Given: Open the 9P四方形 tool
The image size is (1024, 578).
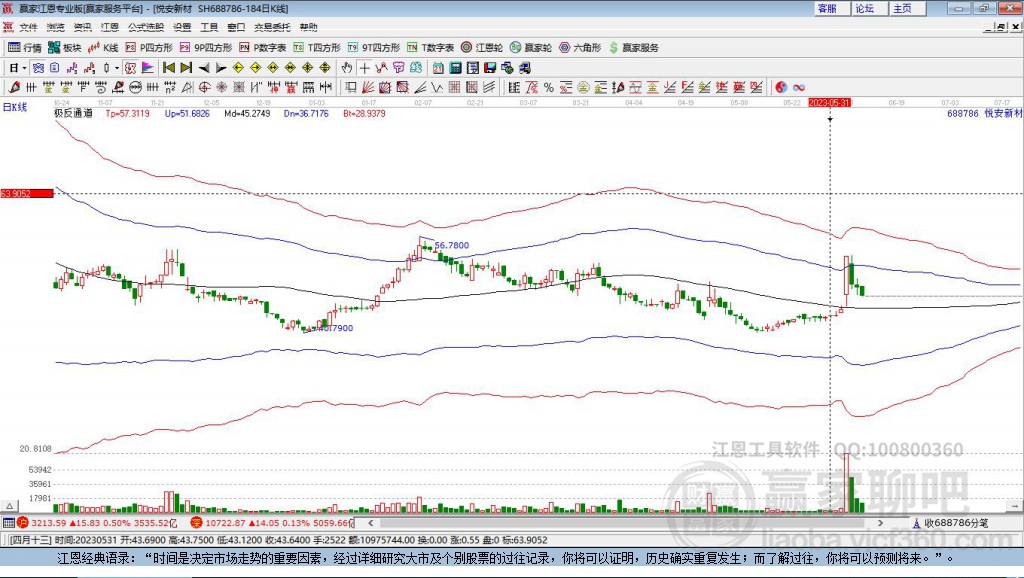Looking at the screenshot, I should coord(206,48).
